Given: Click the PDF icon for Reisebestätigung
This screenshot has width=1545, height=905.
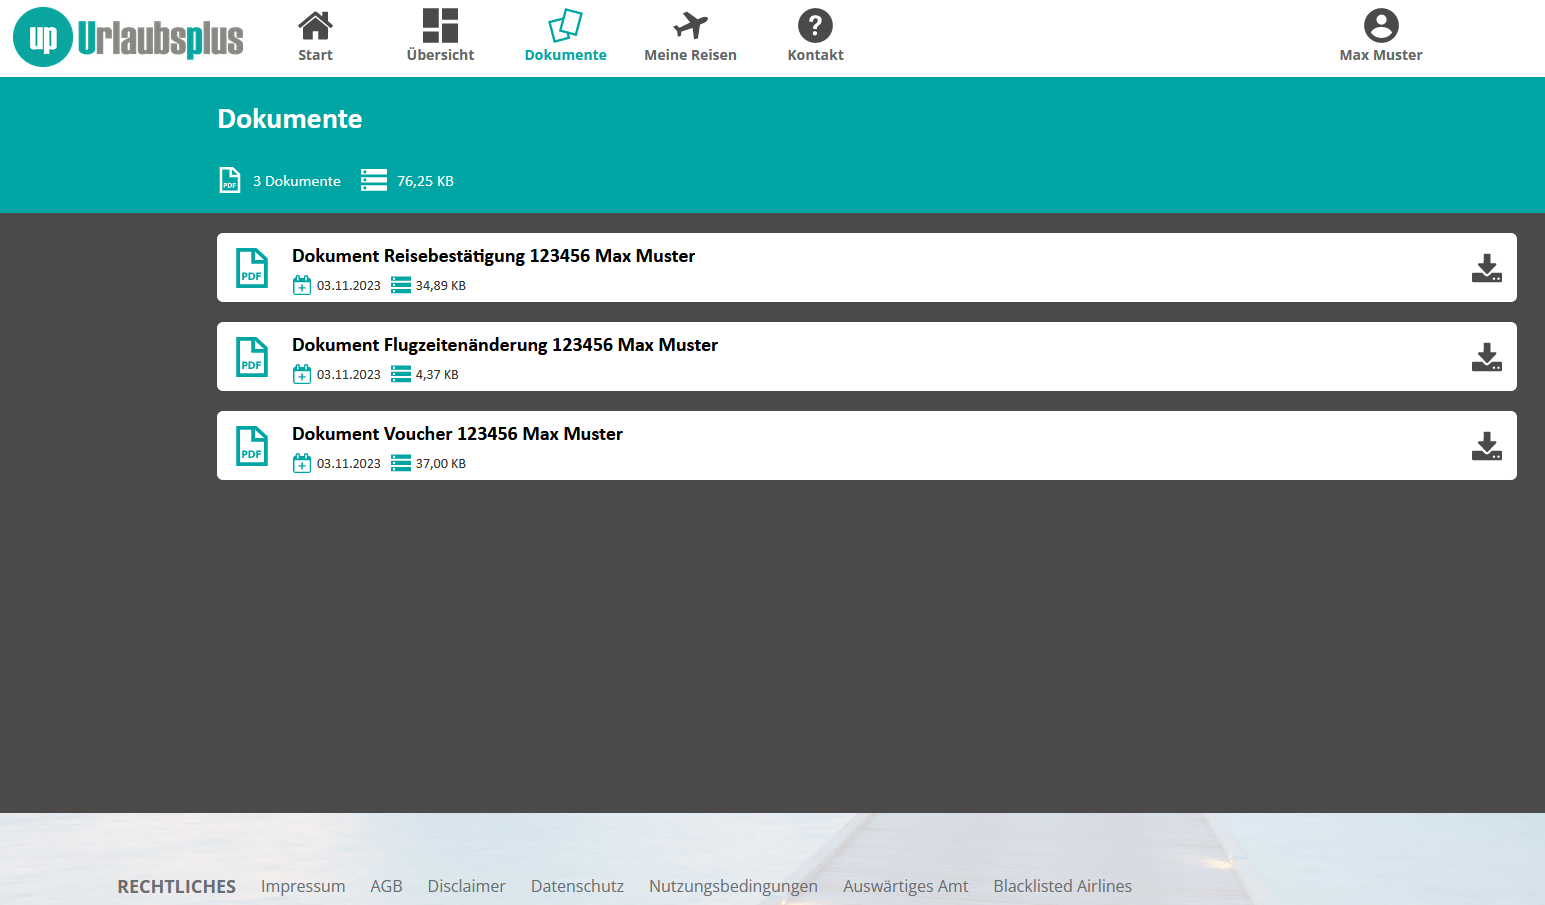Looking at the screenshot, I should pos(252,268).
